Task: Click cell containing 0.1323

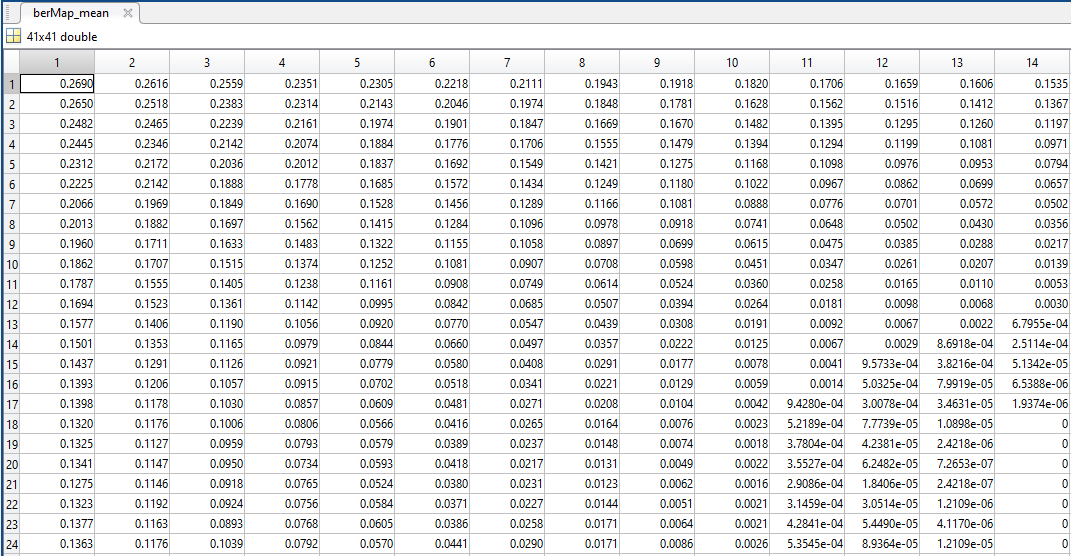Action: click(57, 503)
